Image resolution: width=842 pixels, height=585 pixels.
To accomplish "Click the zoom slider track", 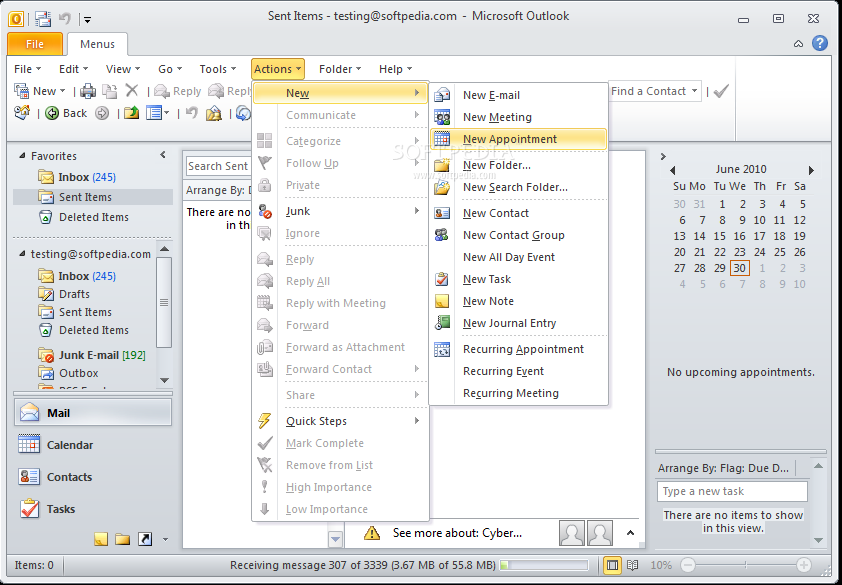I will tap(746, 565).
